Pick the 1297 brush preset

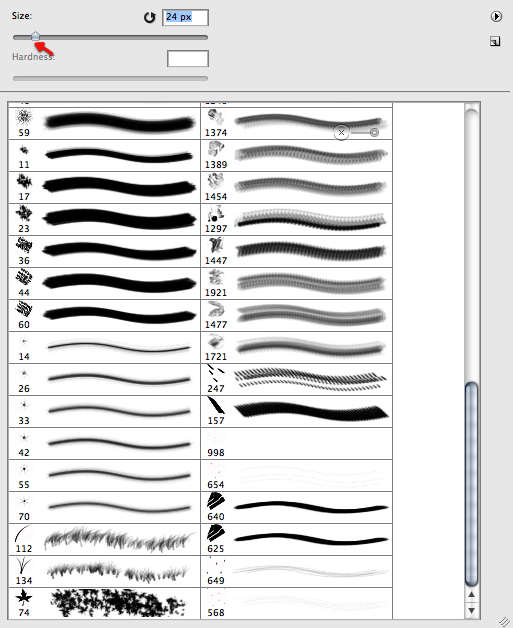pyautogui.click(x=296, y=219)
